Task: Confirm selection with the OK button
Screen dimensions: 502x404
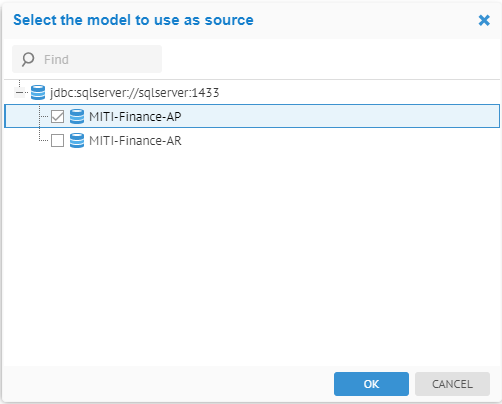Action: (x=371, y=384)
